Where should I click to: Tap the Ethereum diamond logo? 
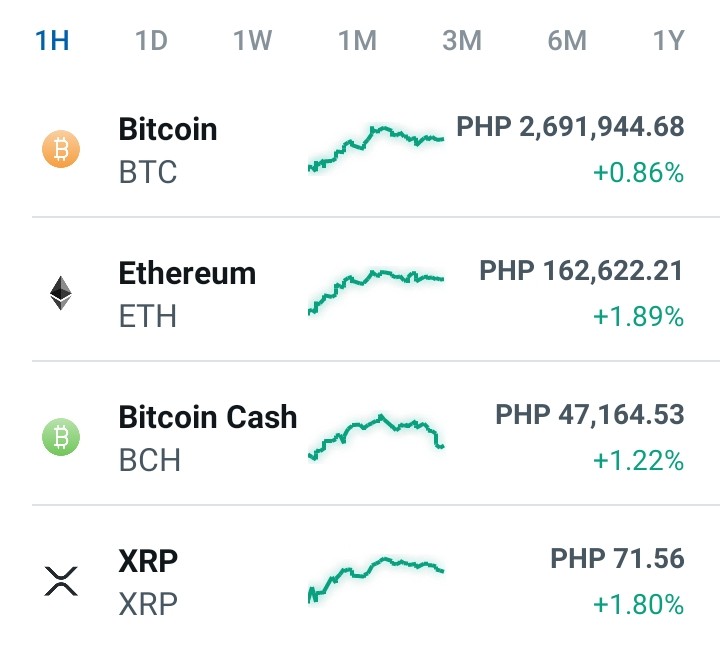(x=61, y=293)
